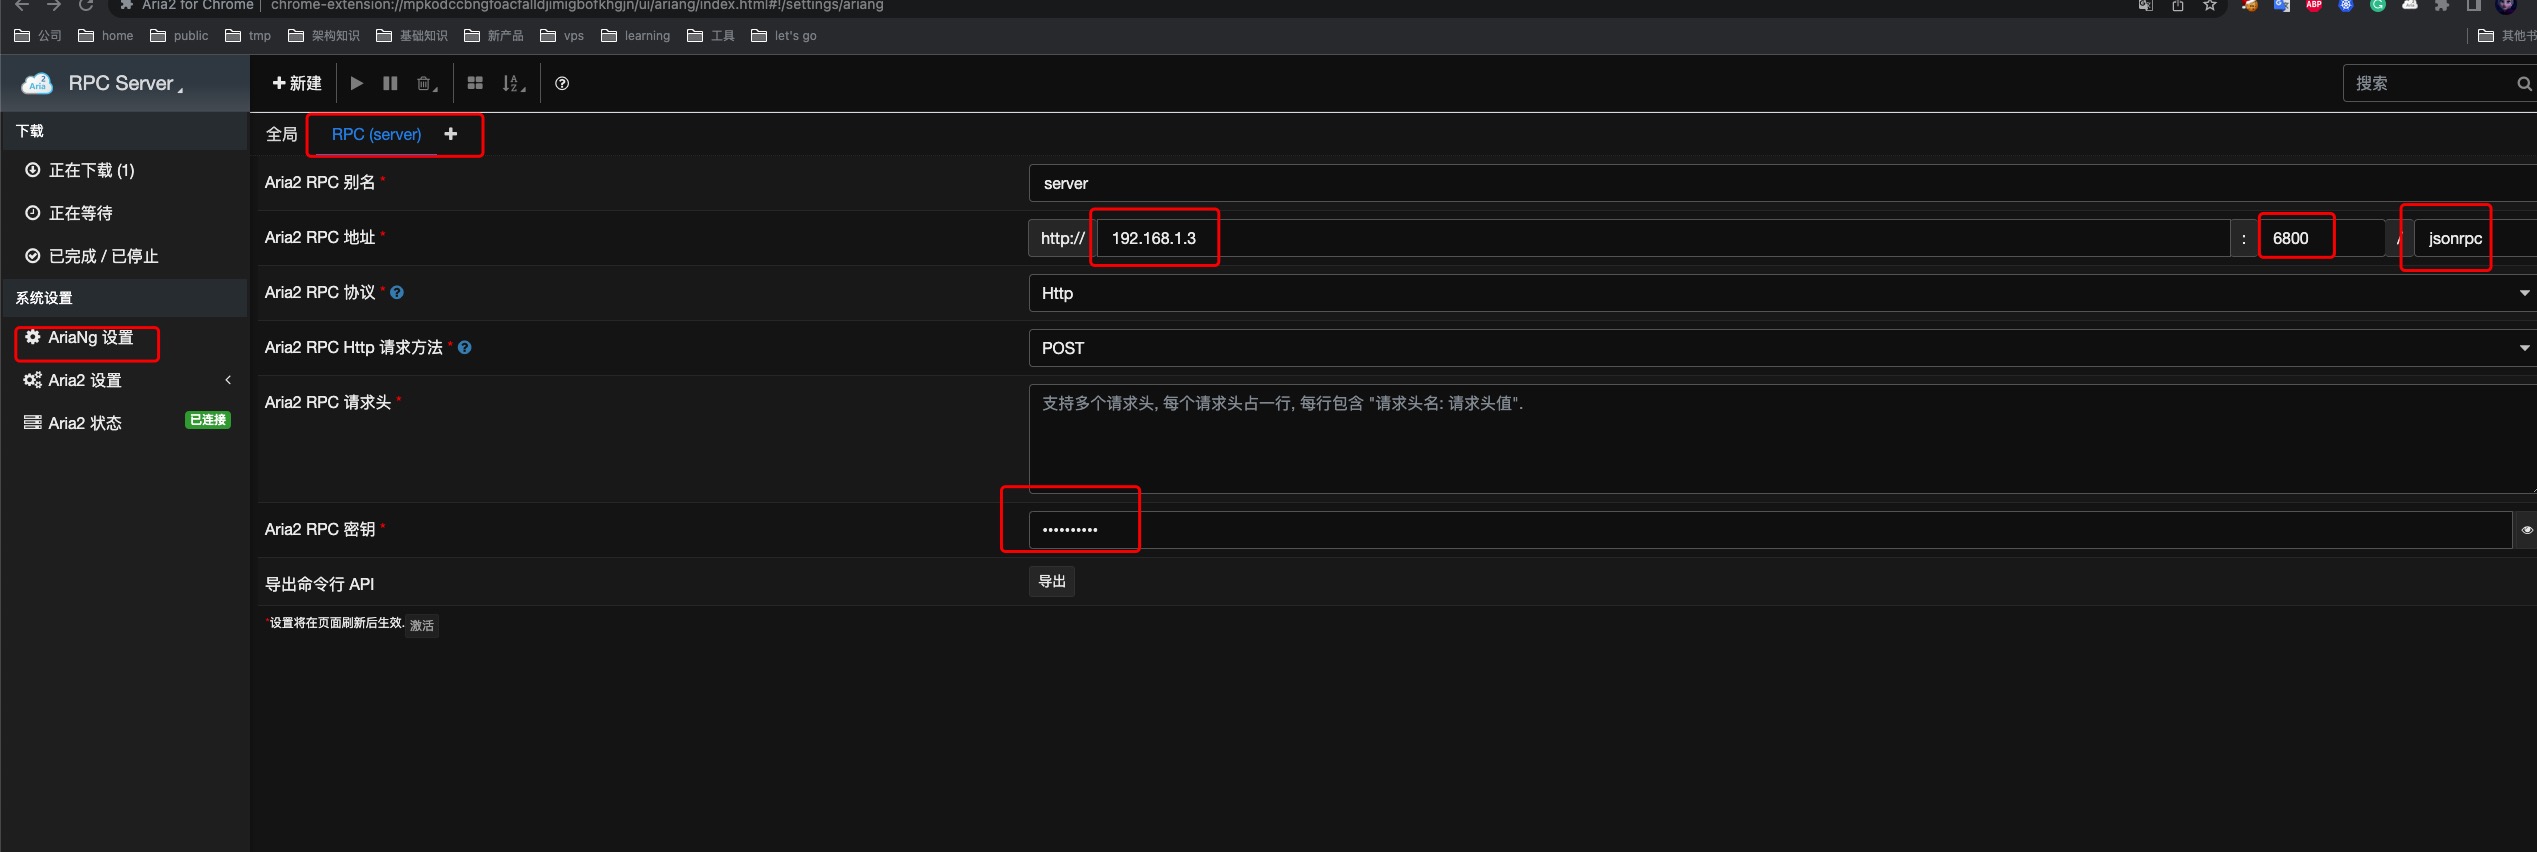Pause selected tasks with pause icon
The image size is (2537, 852).
point(391,84)
